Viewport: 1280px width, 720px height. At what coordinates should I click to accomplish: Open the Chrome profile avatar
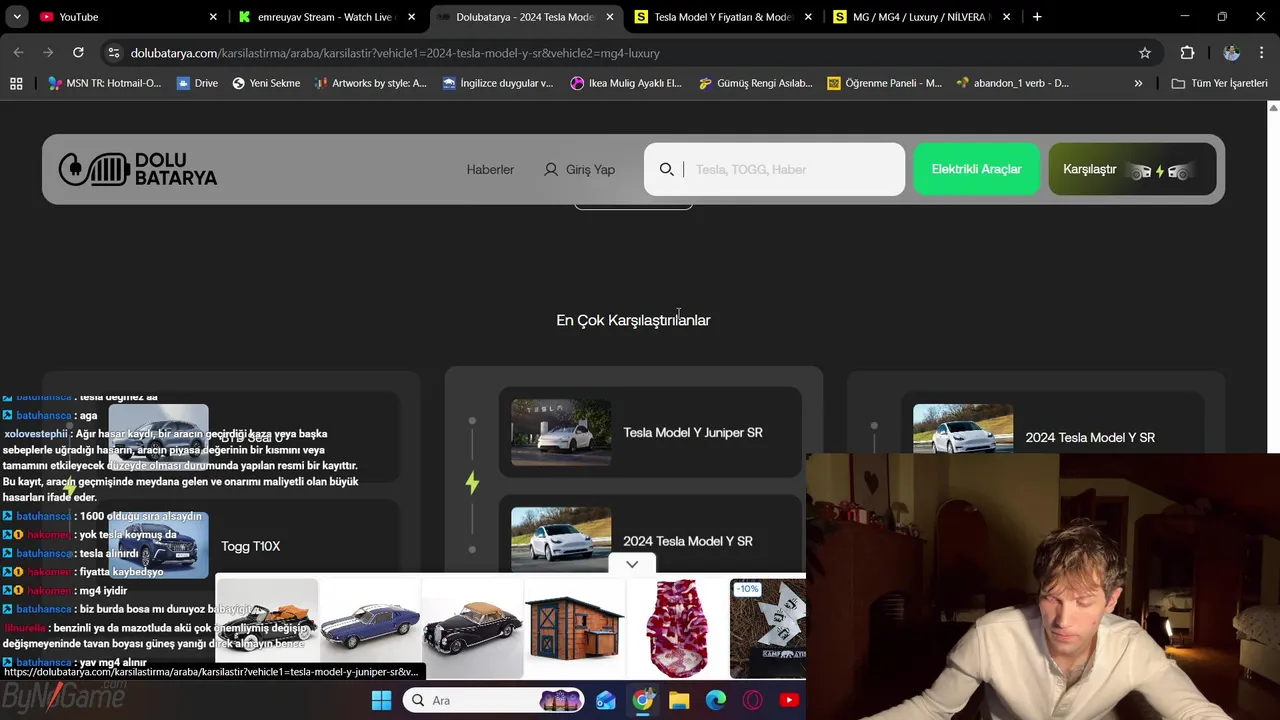1232,53
